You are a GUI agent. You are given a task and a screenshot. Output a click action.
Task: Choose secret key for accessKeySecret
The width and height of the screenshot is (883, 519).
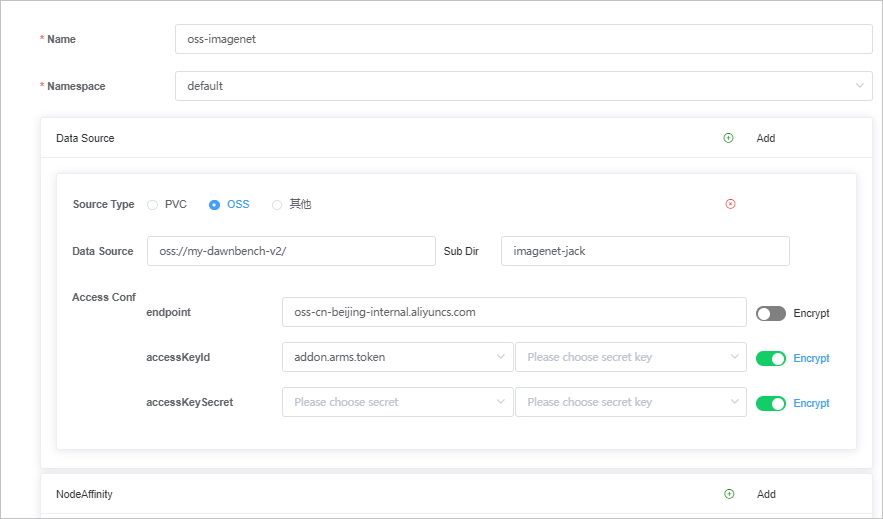coord(630,402)
